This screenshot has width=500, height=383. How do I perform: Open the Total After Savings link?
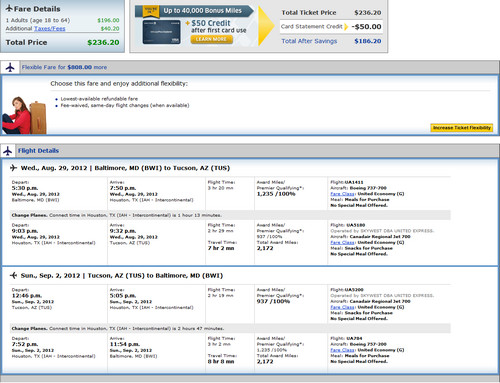click(309, 41)
